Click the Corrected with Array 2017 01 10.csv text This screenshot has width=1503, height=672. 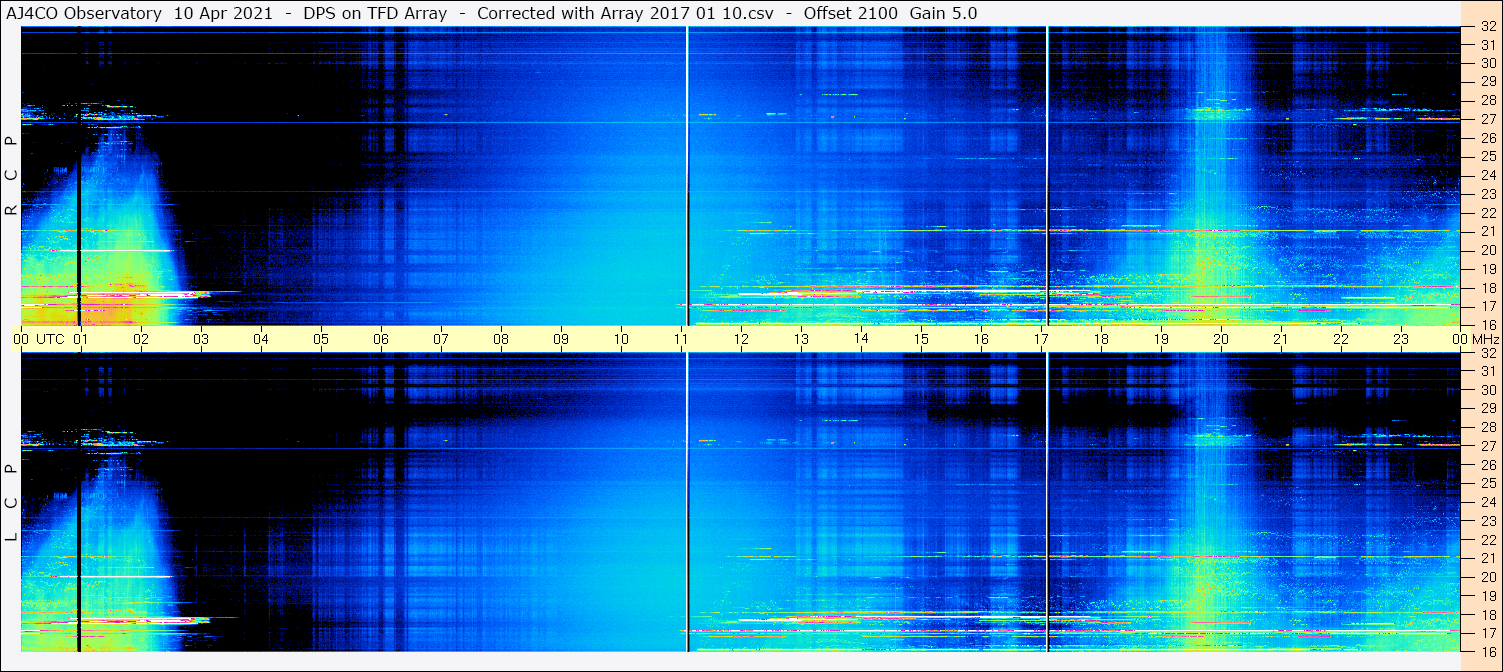pyautogui.click(x=625, y=13)
